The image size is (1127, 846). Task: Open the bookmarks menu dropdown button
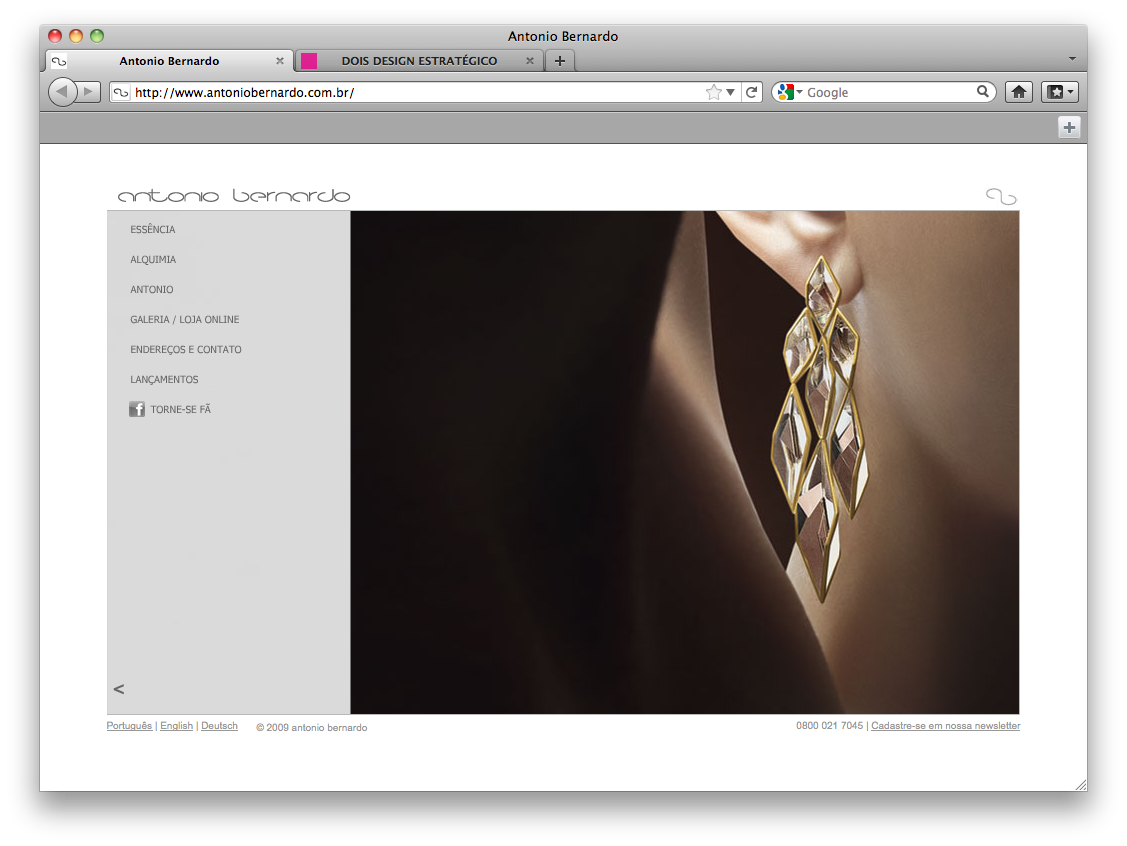pyautogui.click(x=1059, y=92)
